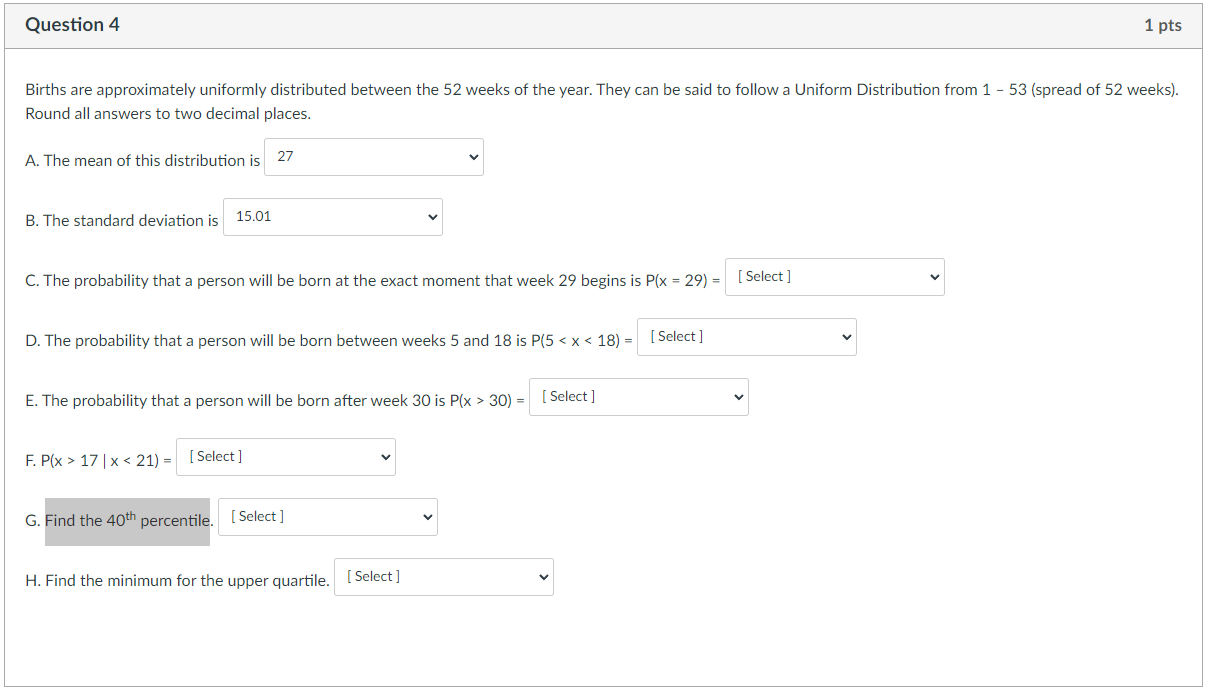This screenshot has width=1212, height=692.
Task: Open the 40th percentile Select dropdown
Action: [327, 517]
